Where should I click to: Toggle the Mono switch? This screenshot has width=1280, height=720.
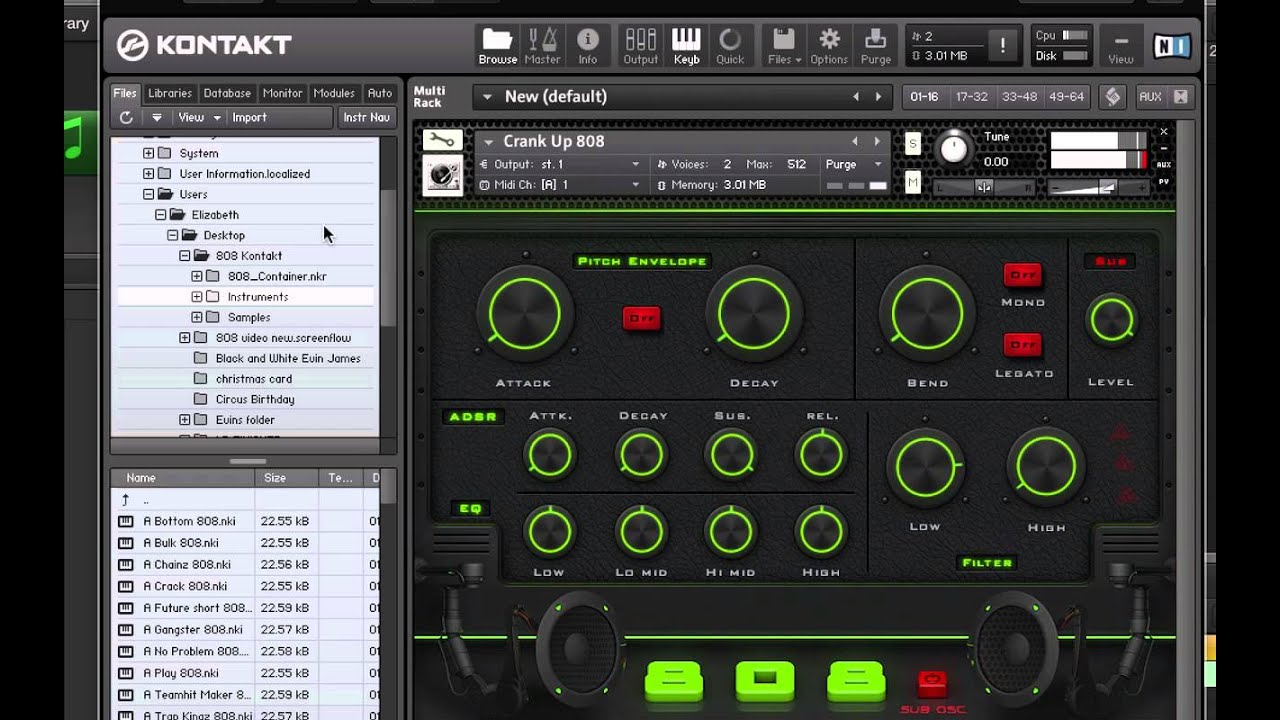tap(1022, 275)
